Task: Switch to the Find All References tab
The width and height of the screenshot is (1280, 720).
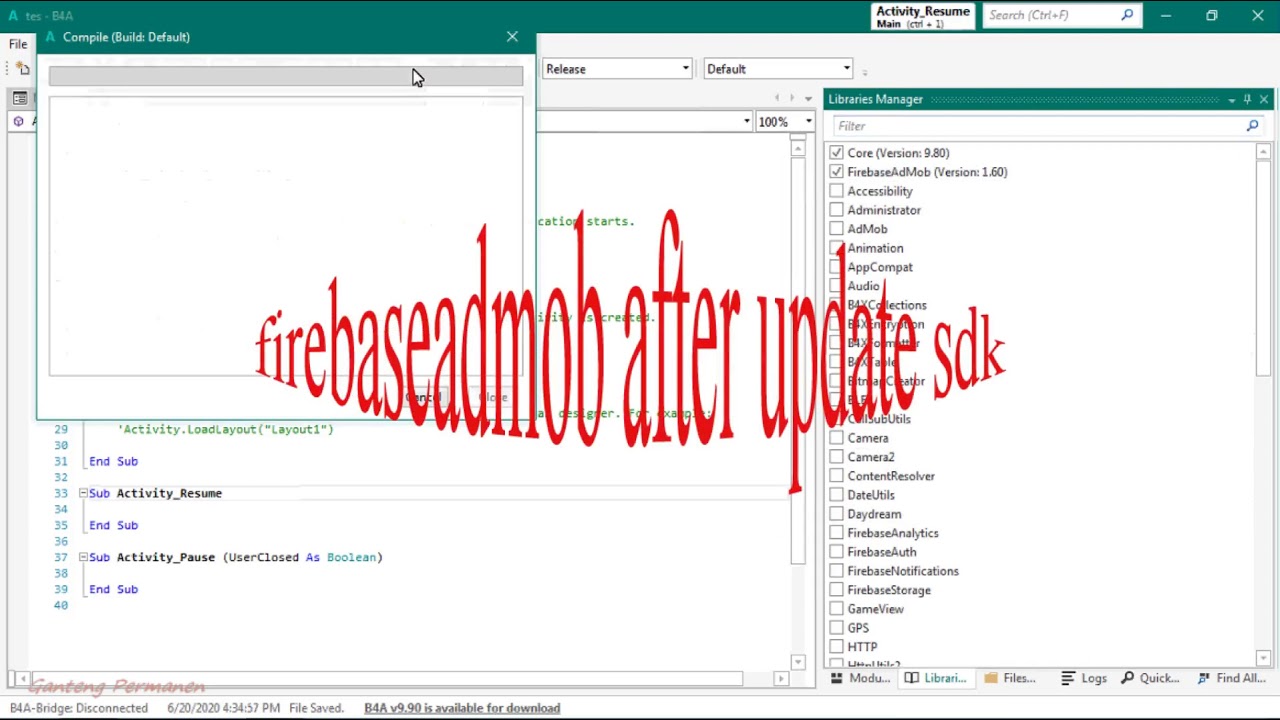Action: click(x=1232, y=678)
